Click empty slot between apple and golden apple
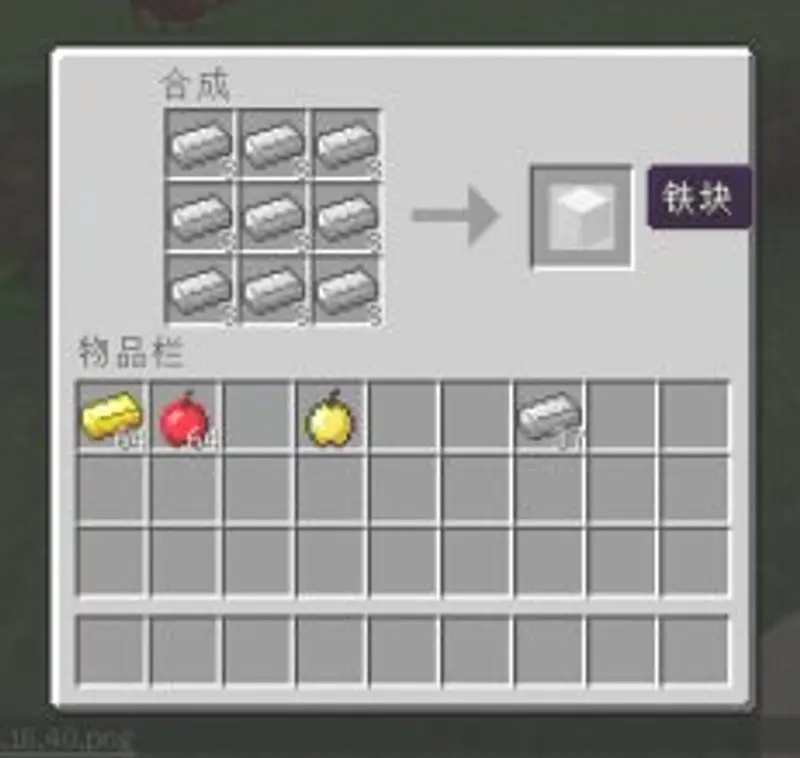800x758 pixels. (x=258, y=417)
